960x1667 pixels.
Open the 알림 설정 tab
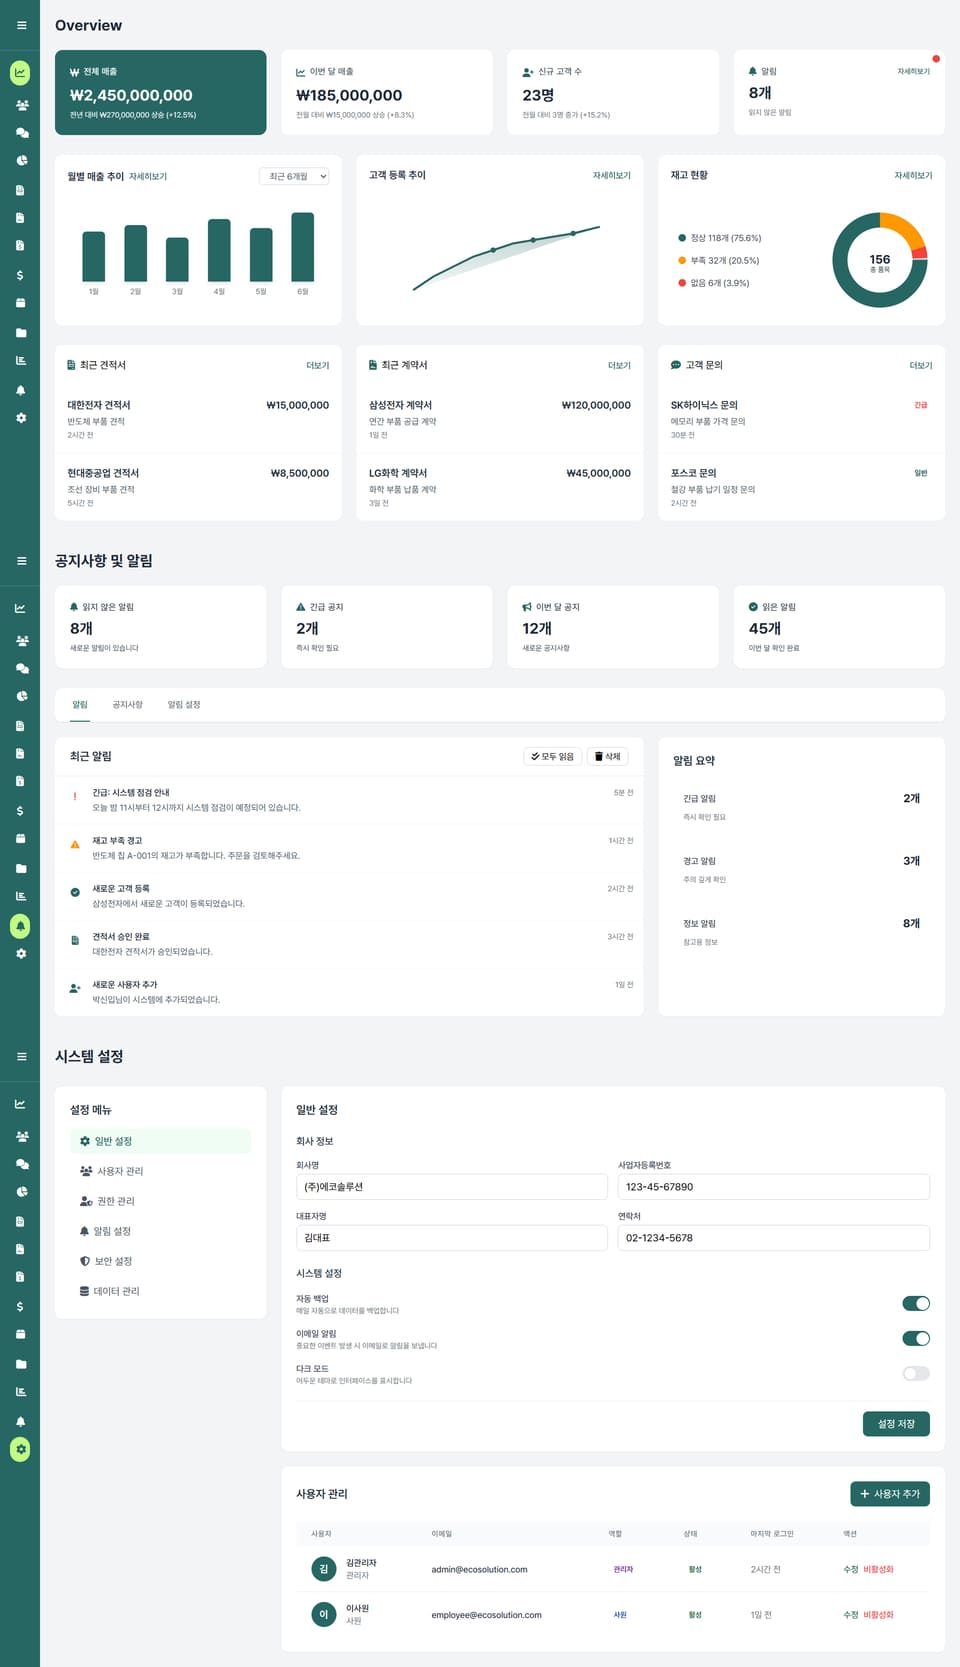click(x=184, y=705)
